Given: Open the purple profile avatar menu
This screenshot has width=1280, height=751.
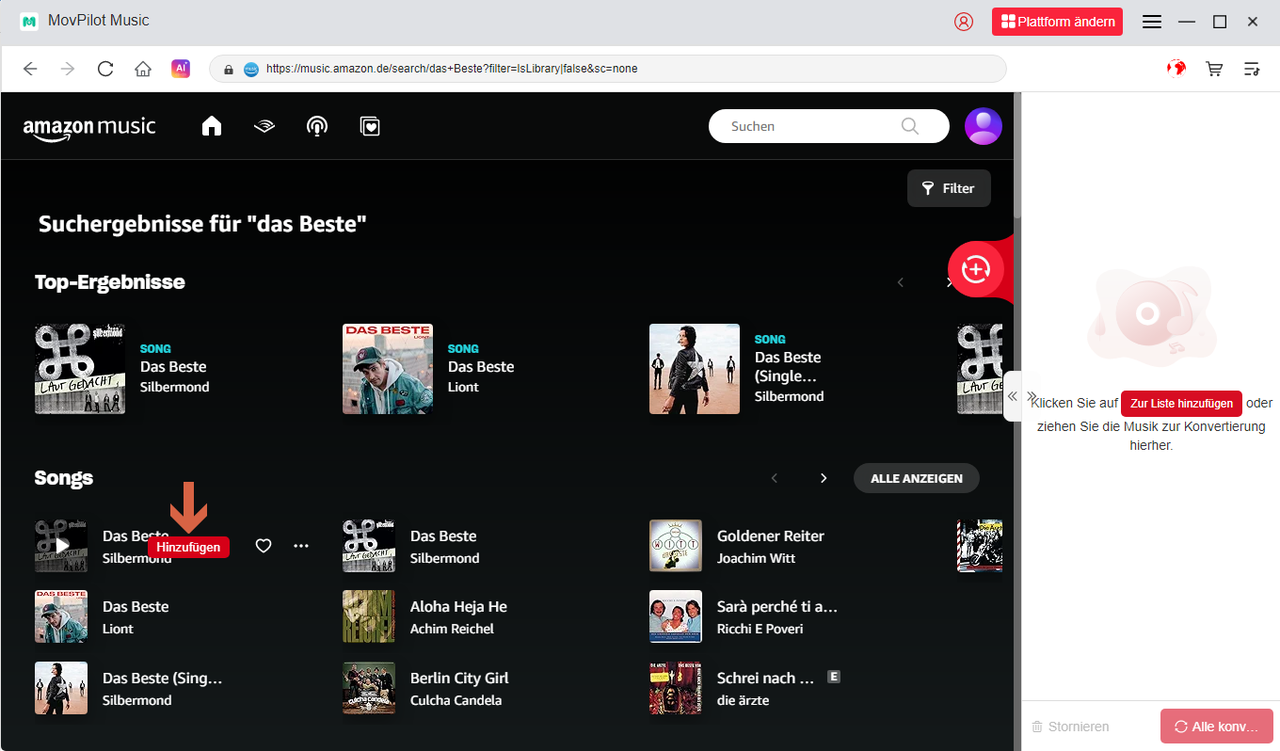Looking at the screenshot, I should point(983,126).
